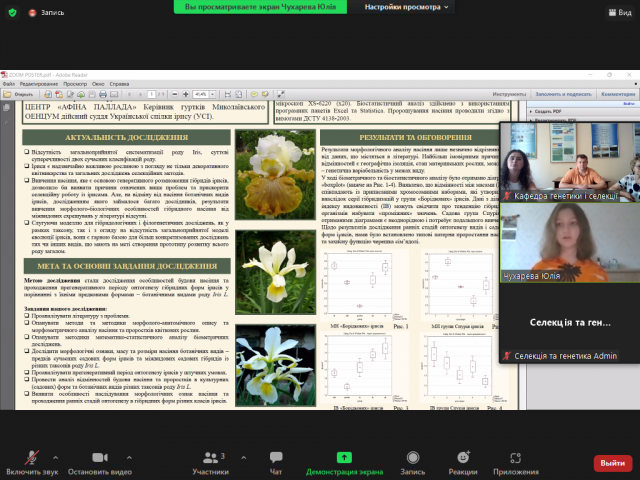Go to next page arrow

coord(140,94)
